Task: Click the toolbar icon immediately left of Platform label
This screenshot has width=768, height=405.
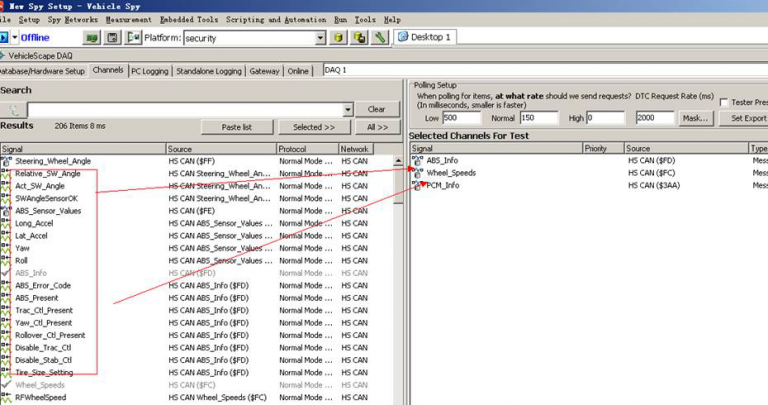Action: pyautogui.click(x=132, y=38)
